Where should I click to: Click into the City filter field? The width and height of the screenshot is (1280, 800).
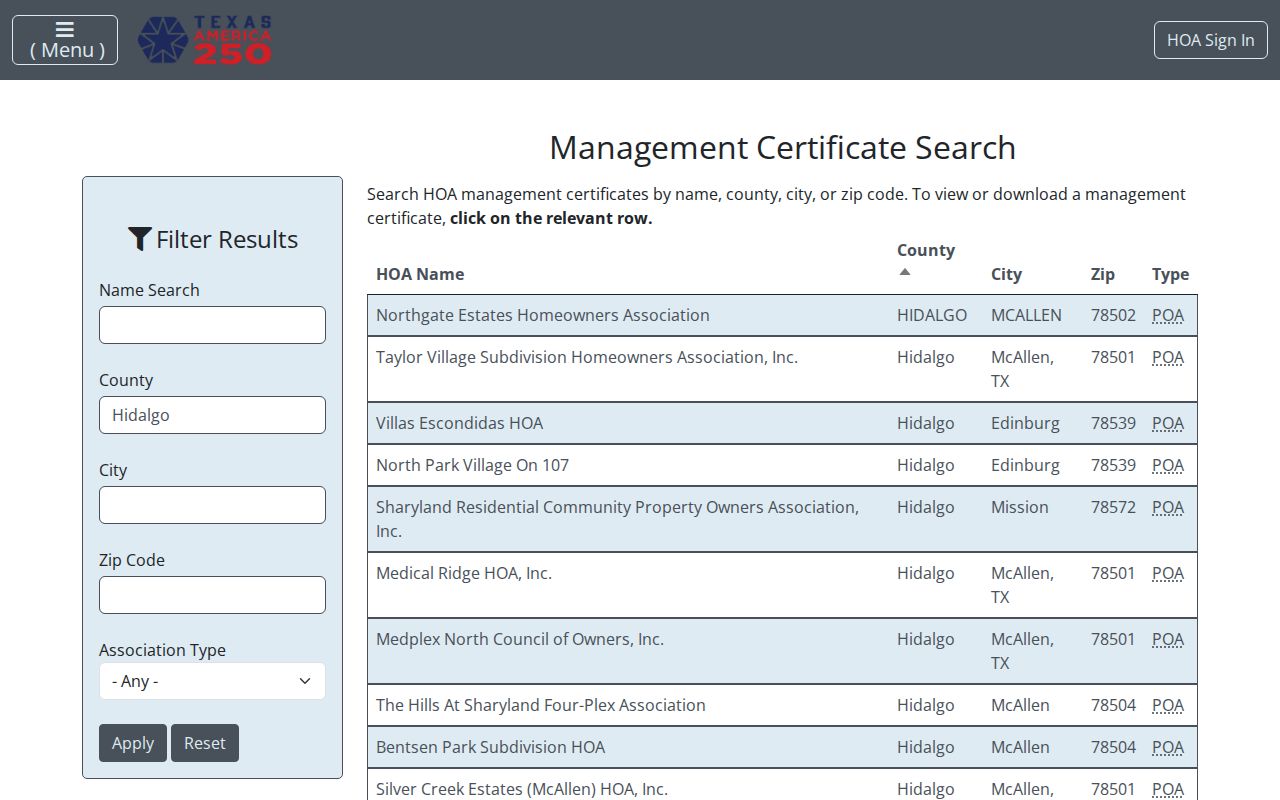[x=212, y=505]
